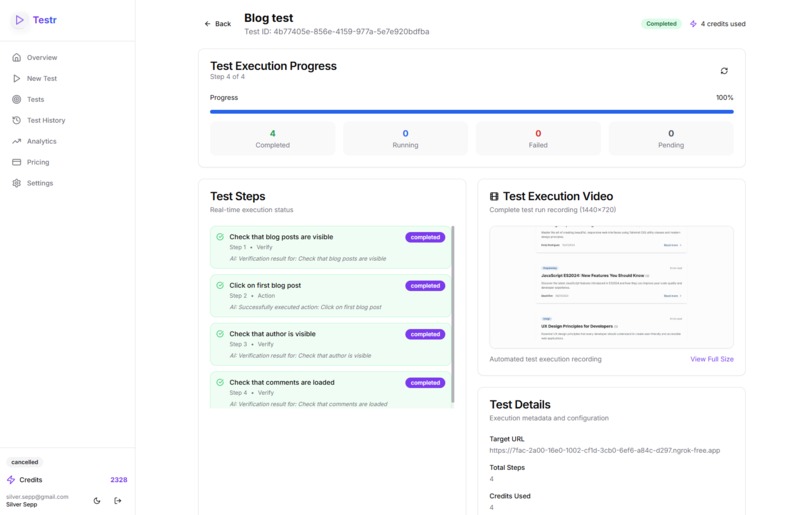Image resolution: width=806 pixels, height=515 pixels.
Task: Click the logout icon
Action: [118, 501]
